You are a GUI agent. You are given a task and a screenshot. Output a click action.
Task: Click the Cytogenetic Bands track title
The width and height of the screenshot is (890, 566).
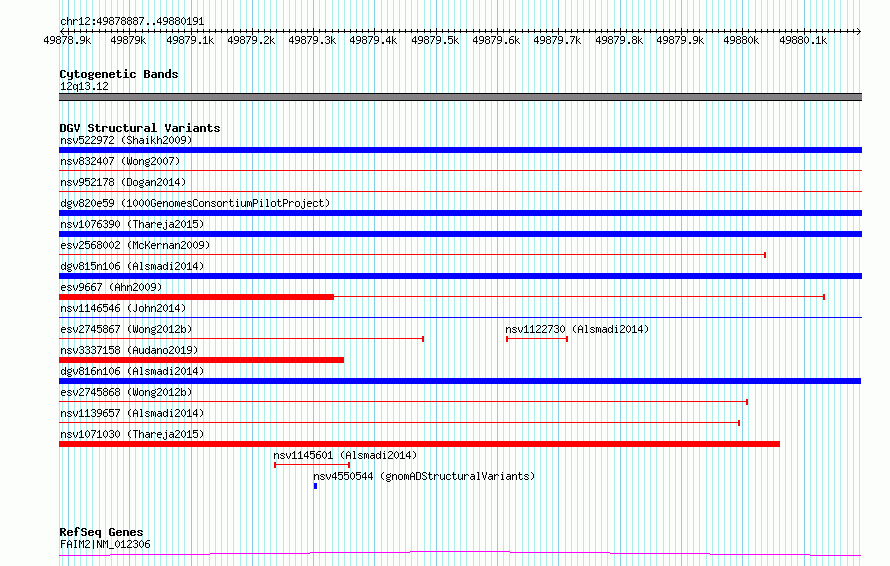tap(119, 74)
